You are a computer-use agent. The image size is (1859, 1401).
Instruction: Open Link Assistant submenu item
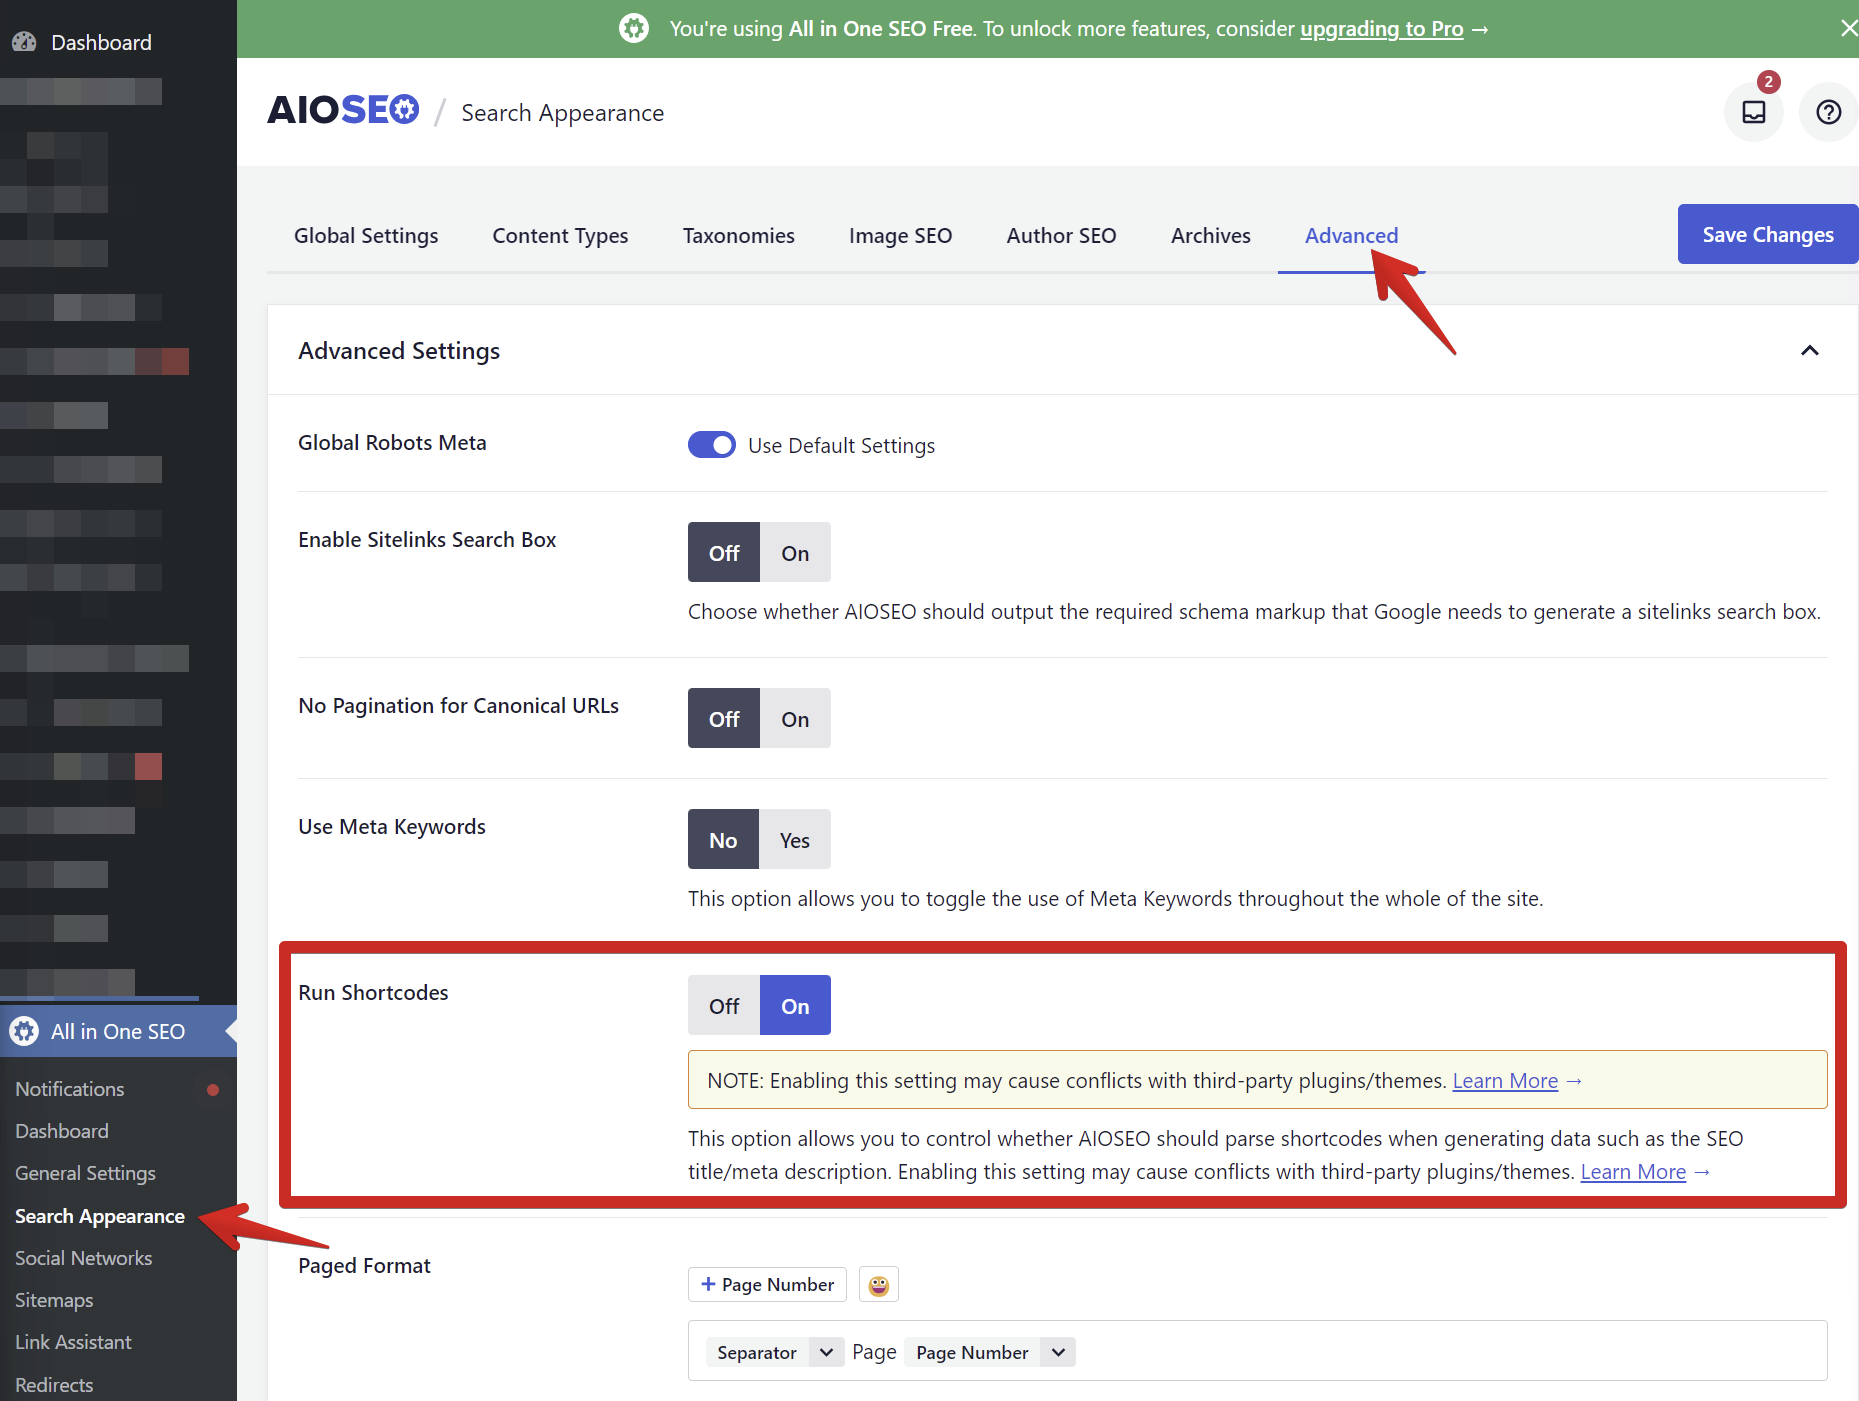pos(73,1342)
